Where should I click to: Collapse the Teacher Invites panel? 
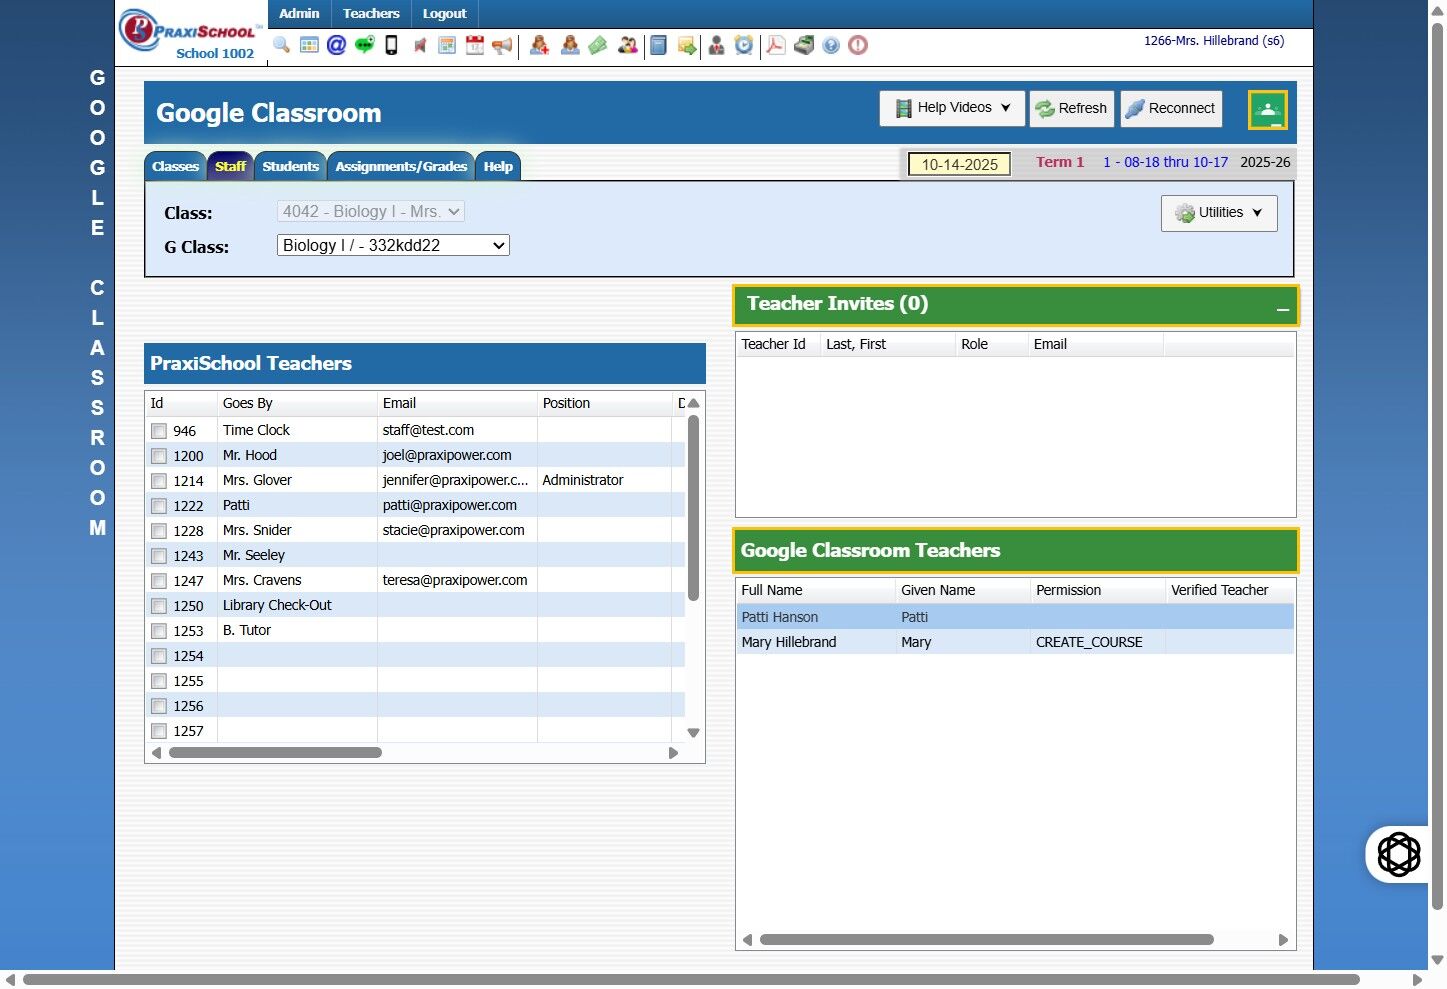1282,308
